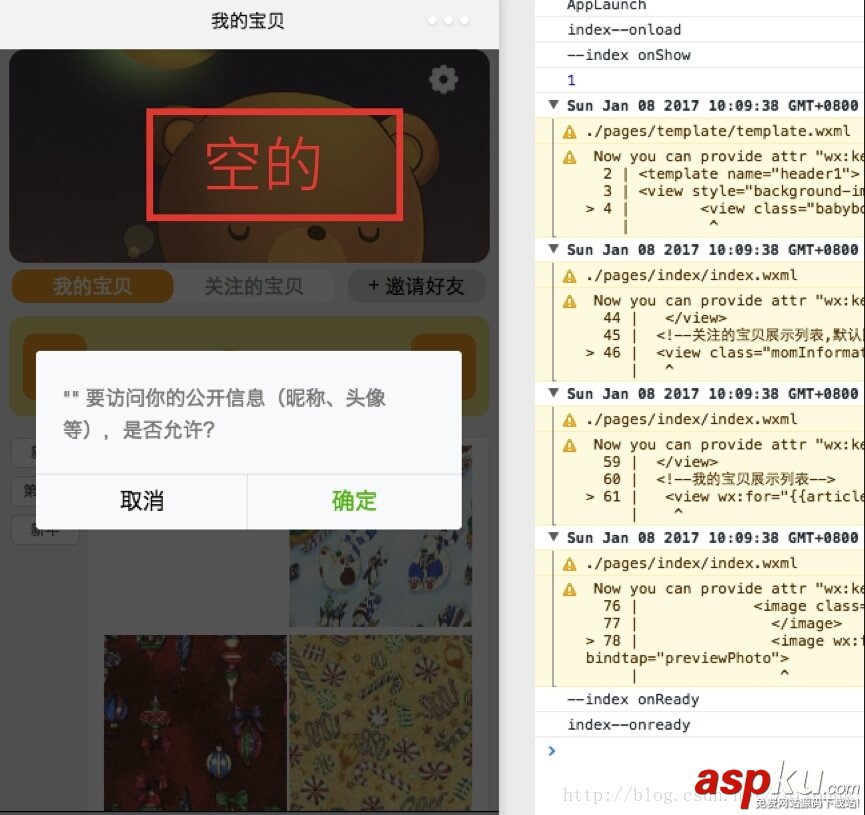The height and width of the screenshot is (815, 865).
Task: Select console output value '1'
Action: click(572, 81)
